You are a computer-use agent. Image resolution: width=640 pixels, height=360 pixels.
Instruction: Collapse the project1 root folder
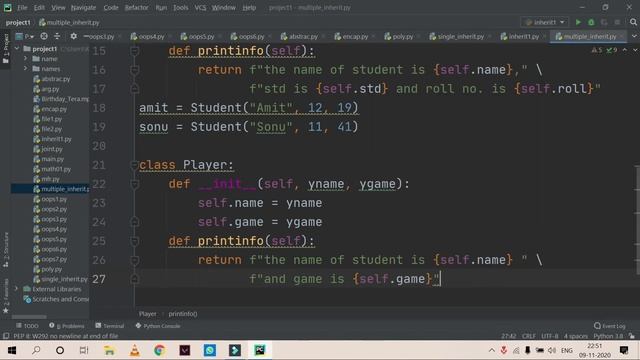tap(17, 49)
